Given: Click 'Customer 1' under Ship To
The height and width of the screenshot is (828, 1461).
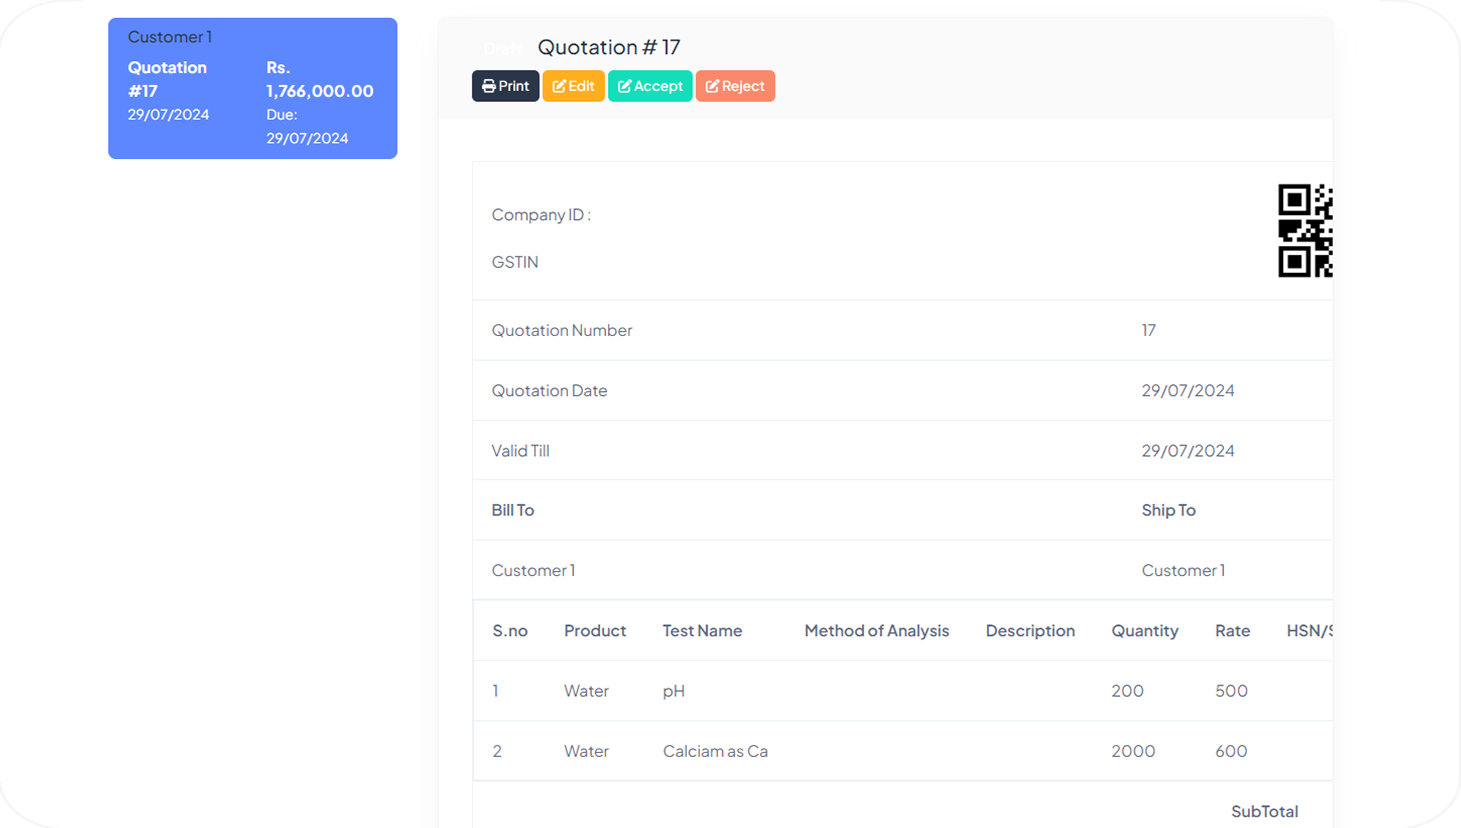Looking at the screenshot, I should tap(1183, 570).
